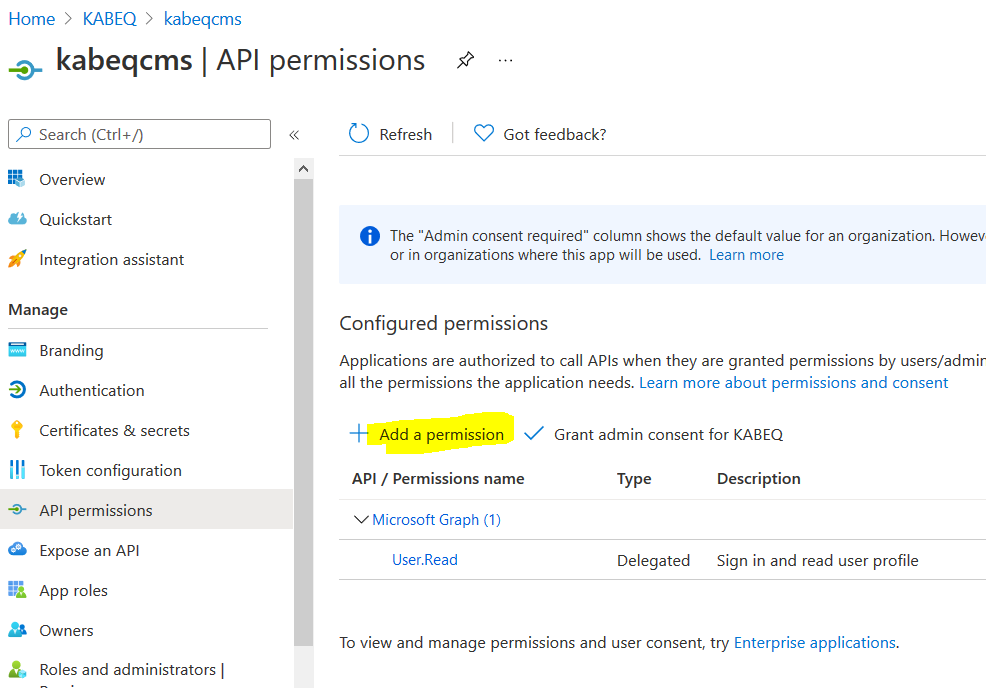Click the Quickstart cloud icon
The width and height of the screenshot is (986, 688).
[17, 220]
